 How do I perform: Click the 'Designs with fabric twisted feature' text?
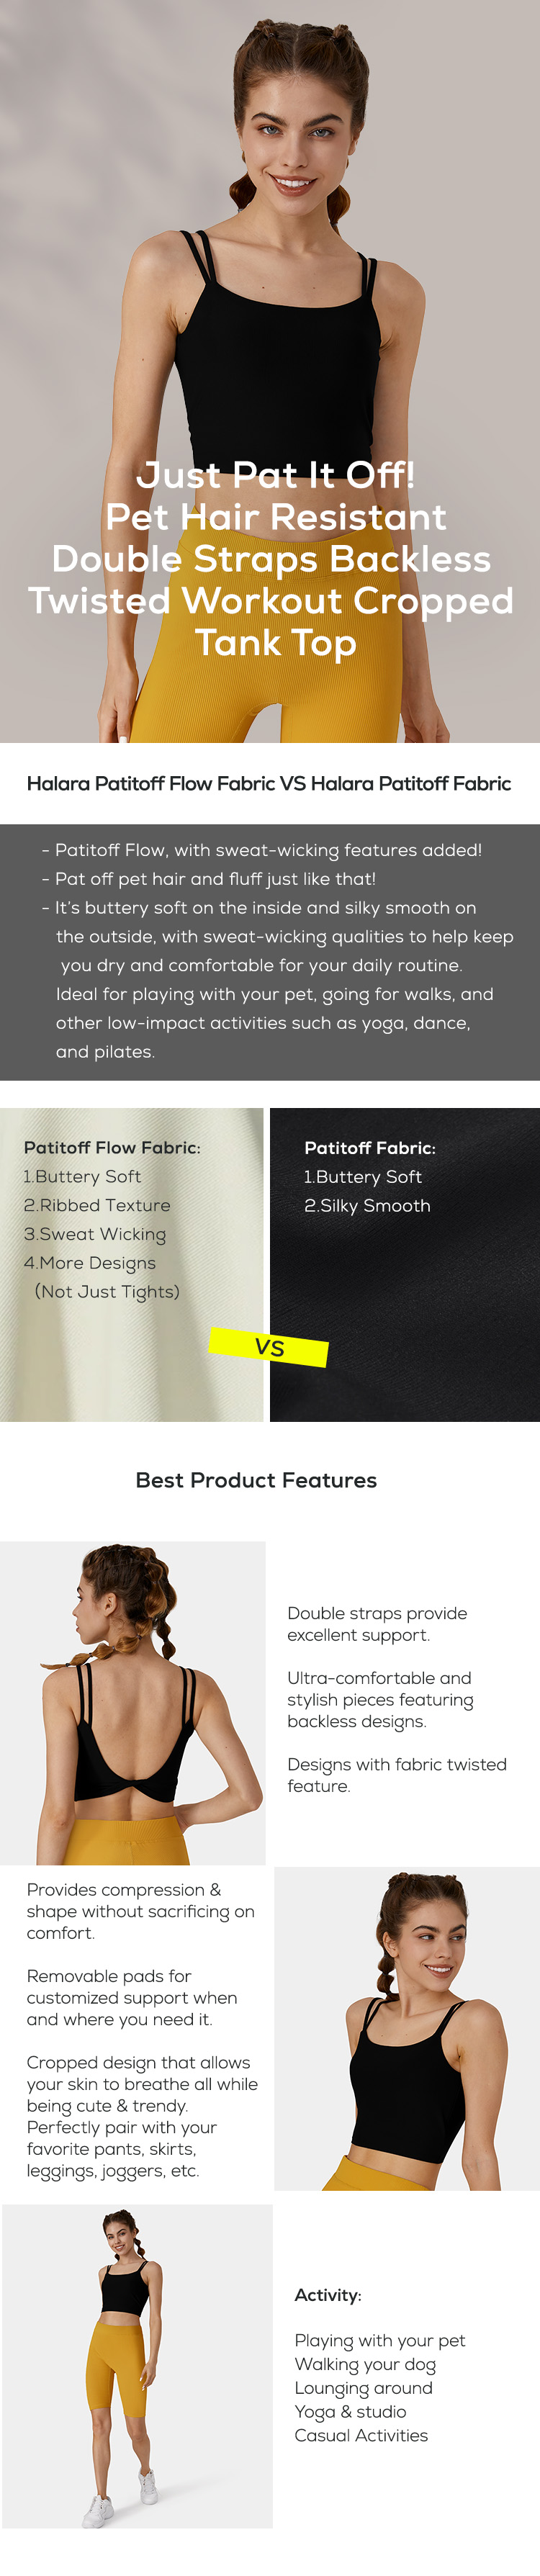(397, 1774)
